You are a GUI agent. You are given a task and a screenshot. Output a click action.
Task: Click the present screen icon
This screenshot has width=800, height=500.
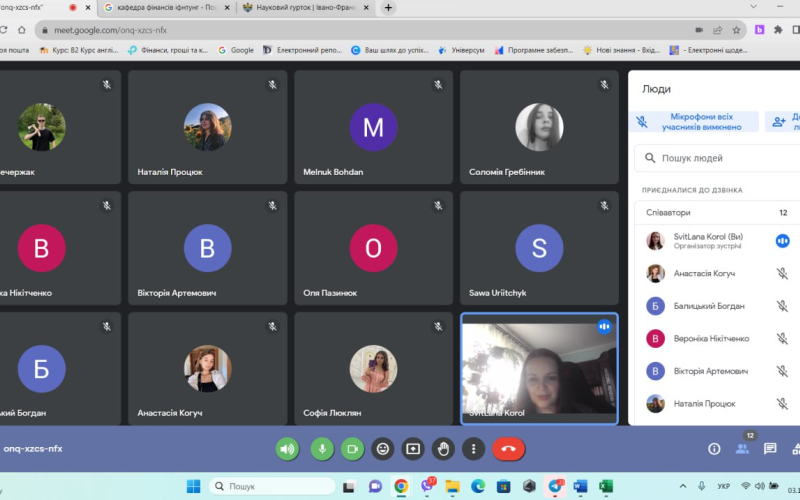pyautogui.click(x=412, y=449)
